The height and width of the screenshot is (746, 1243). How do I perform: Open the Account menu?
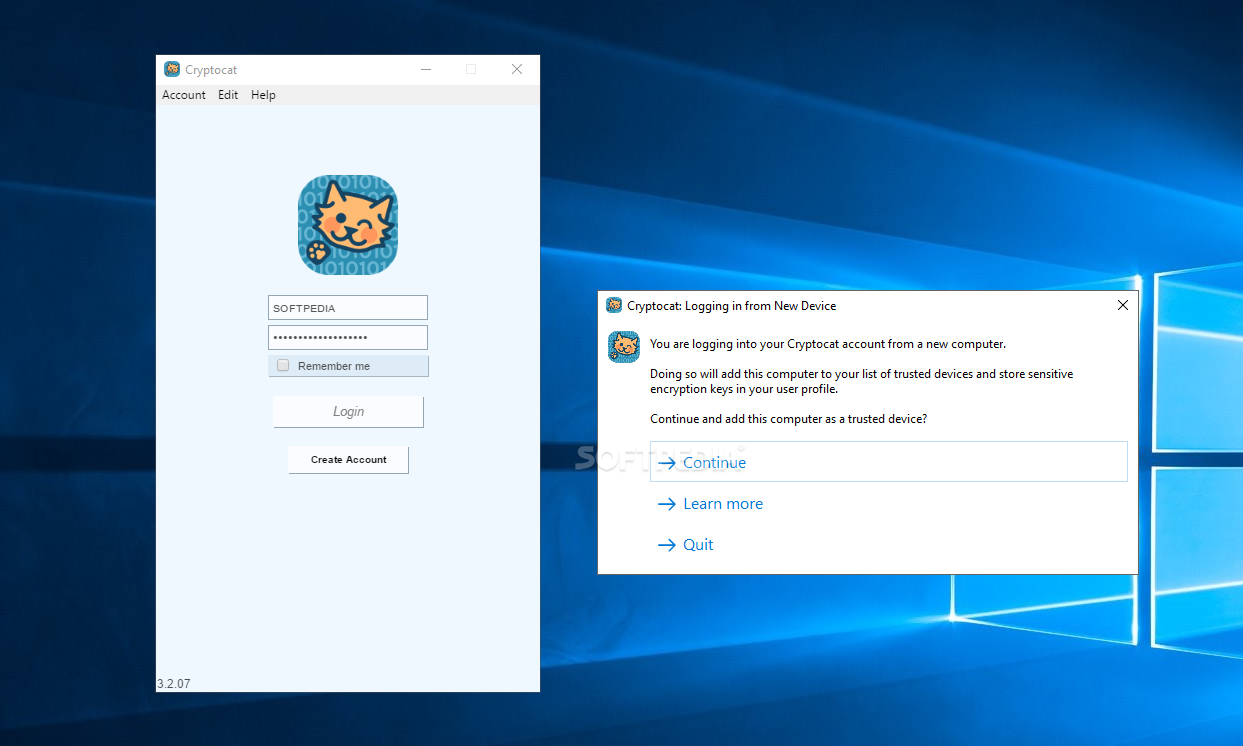click(x=184, y=95)
